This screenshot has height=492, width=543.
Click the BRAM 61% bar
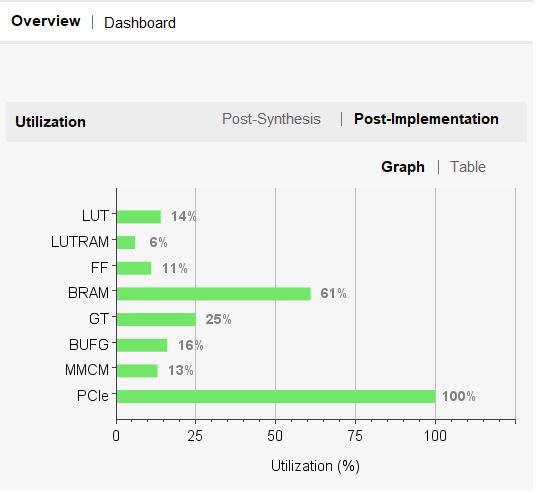point(214,294)
